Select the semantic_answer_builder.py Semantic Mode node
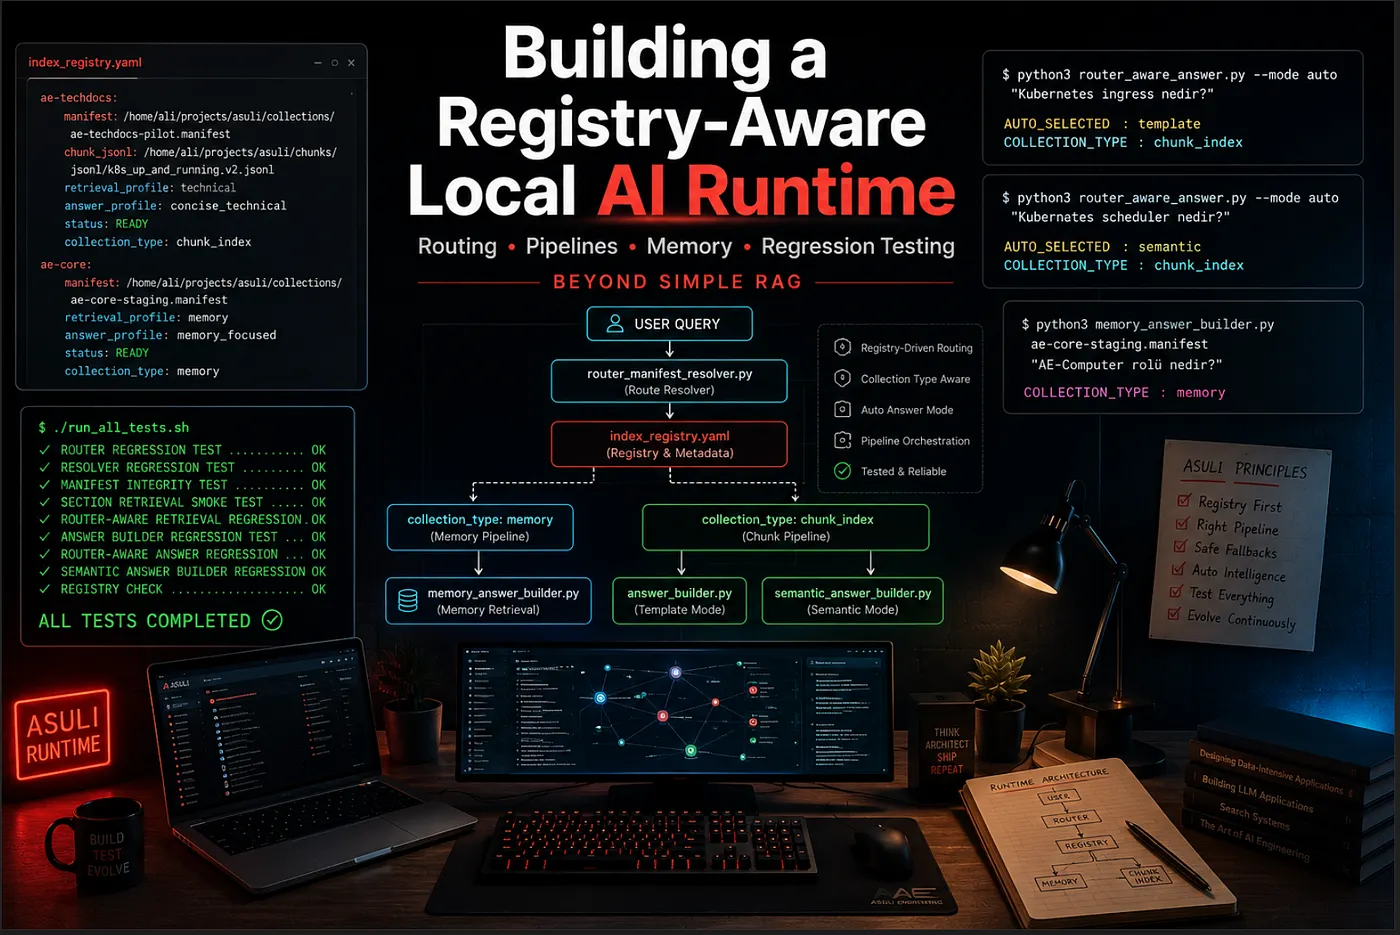The image size is (1400, 935). (x=852, y=600)
